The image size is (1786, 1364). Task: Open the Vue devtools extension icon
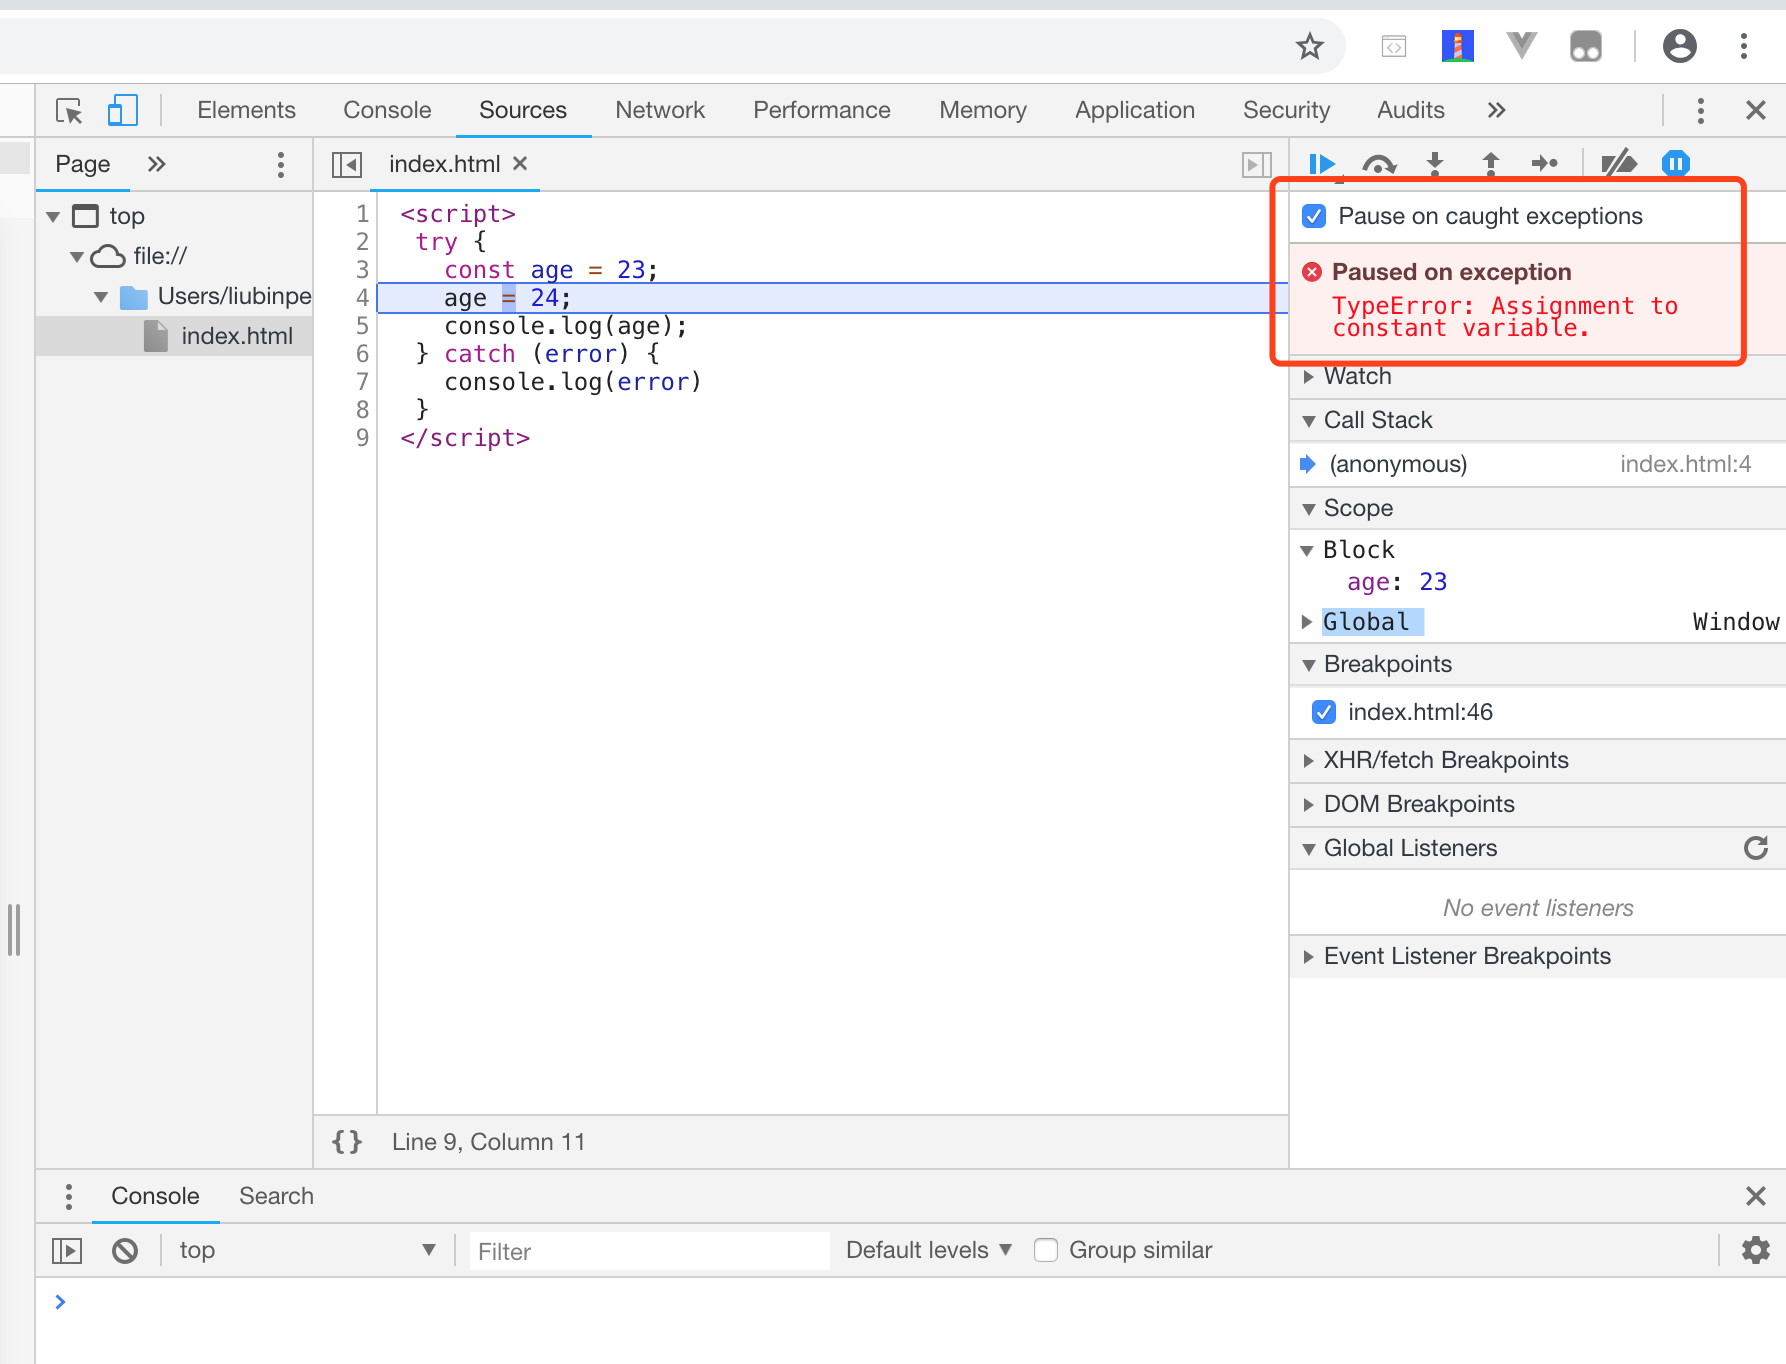[1521, 46]
